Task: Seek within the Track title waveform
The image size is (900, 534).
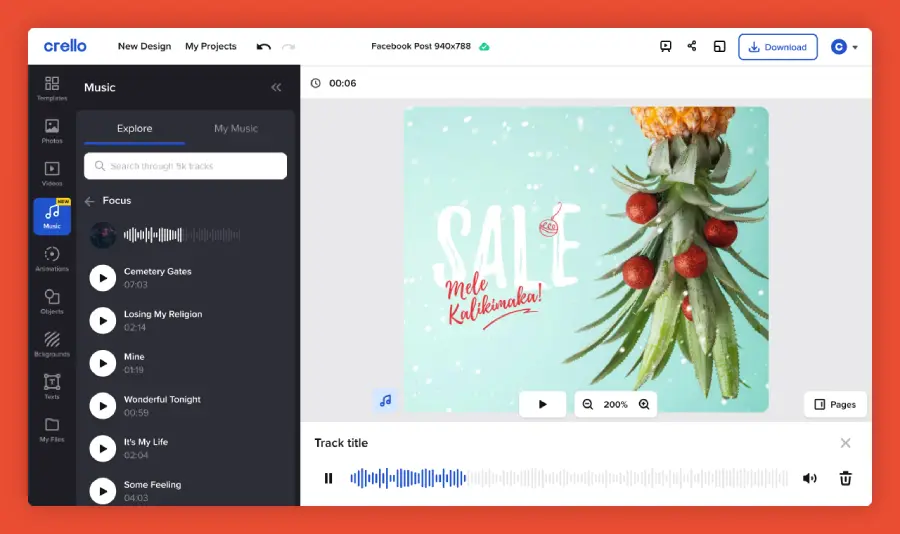Action: [x=569, y=478]
